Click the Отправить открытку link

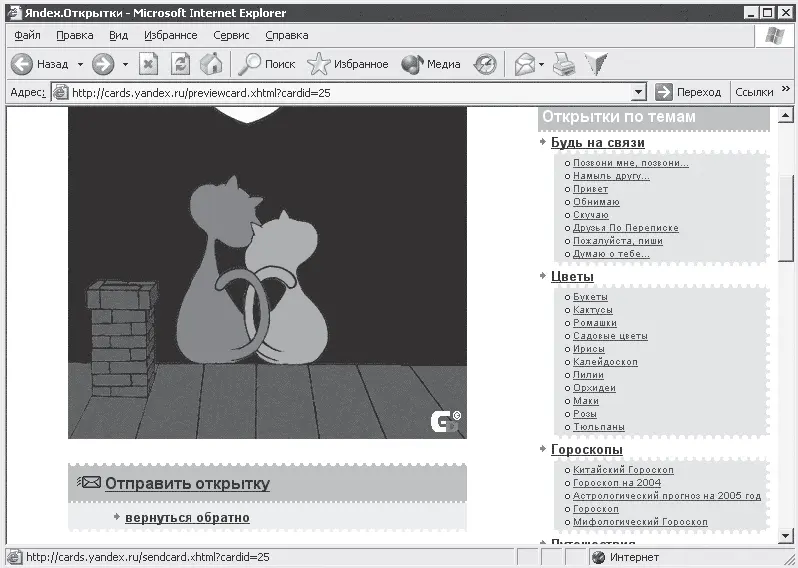point(187,483)
